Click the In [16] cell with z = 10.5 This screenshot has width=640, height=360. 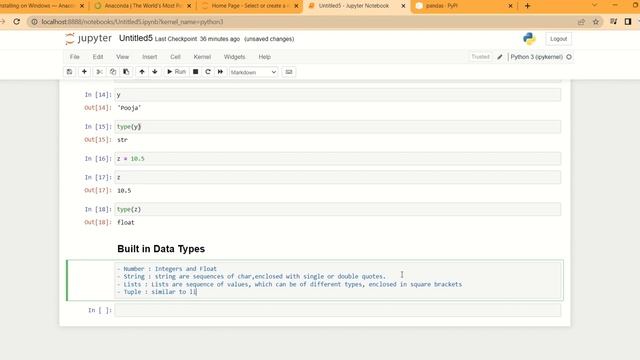coord(338,158)
